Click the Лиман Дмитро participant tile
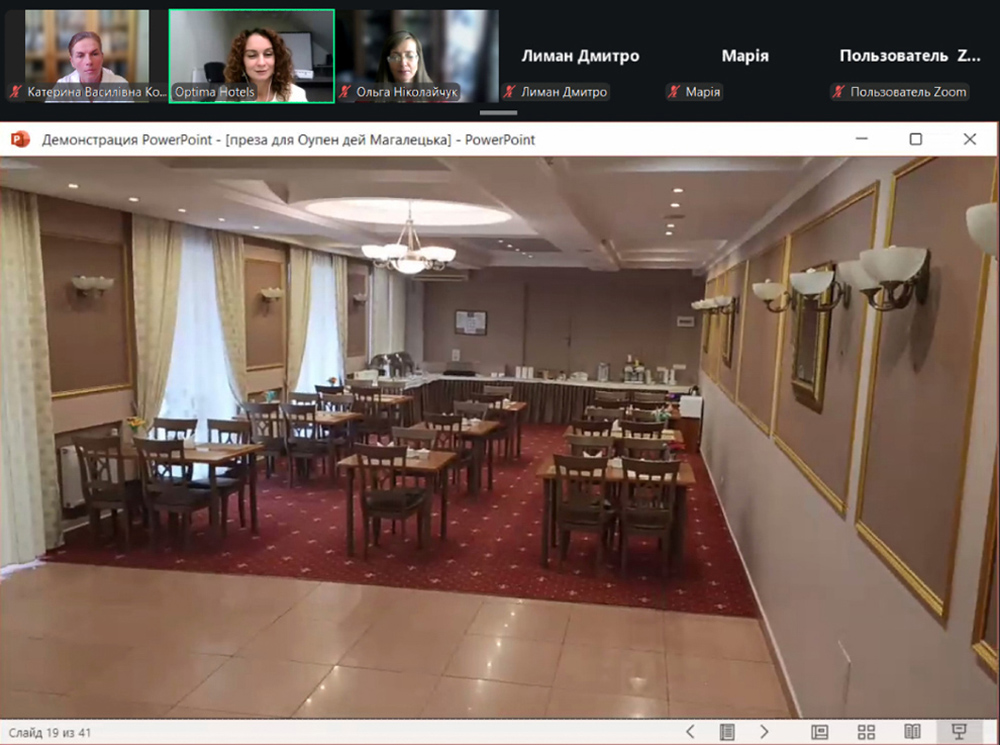Screen dimensions: 1000x745 coord(580,56)
